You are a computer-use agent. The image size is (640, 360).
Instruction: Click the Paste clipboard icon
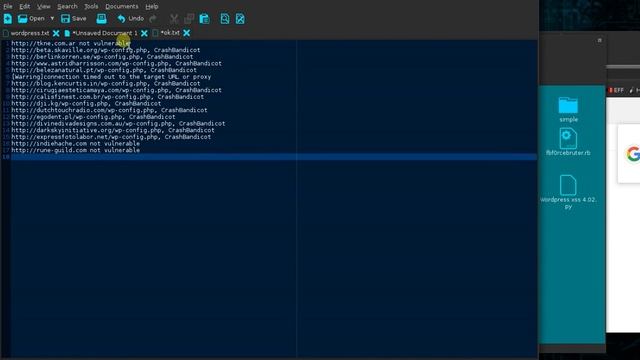204,19
